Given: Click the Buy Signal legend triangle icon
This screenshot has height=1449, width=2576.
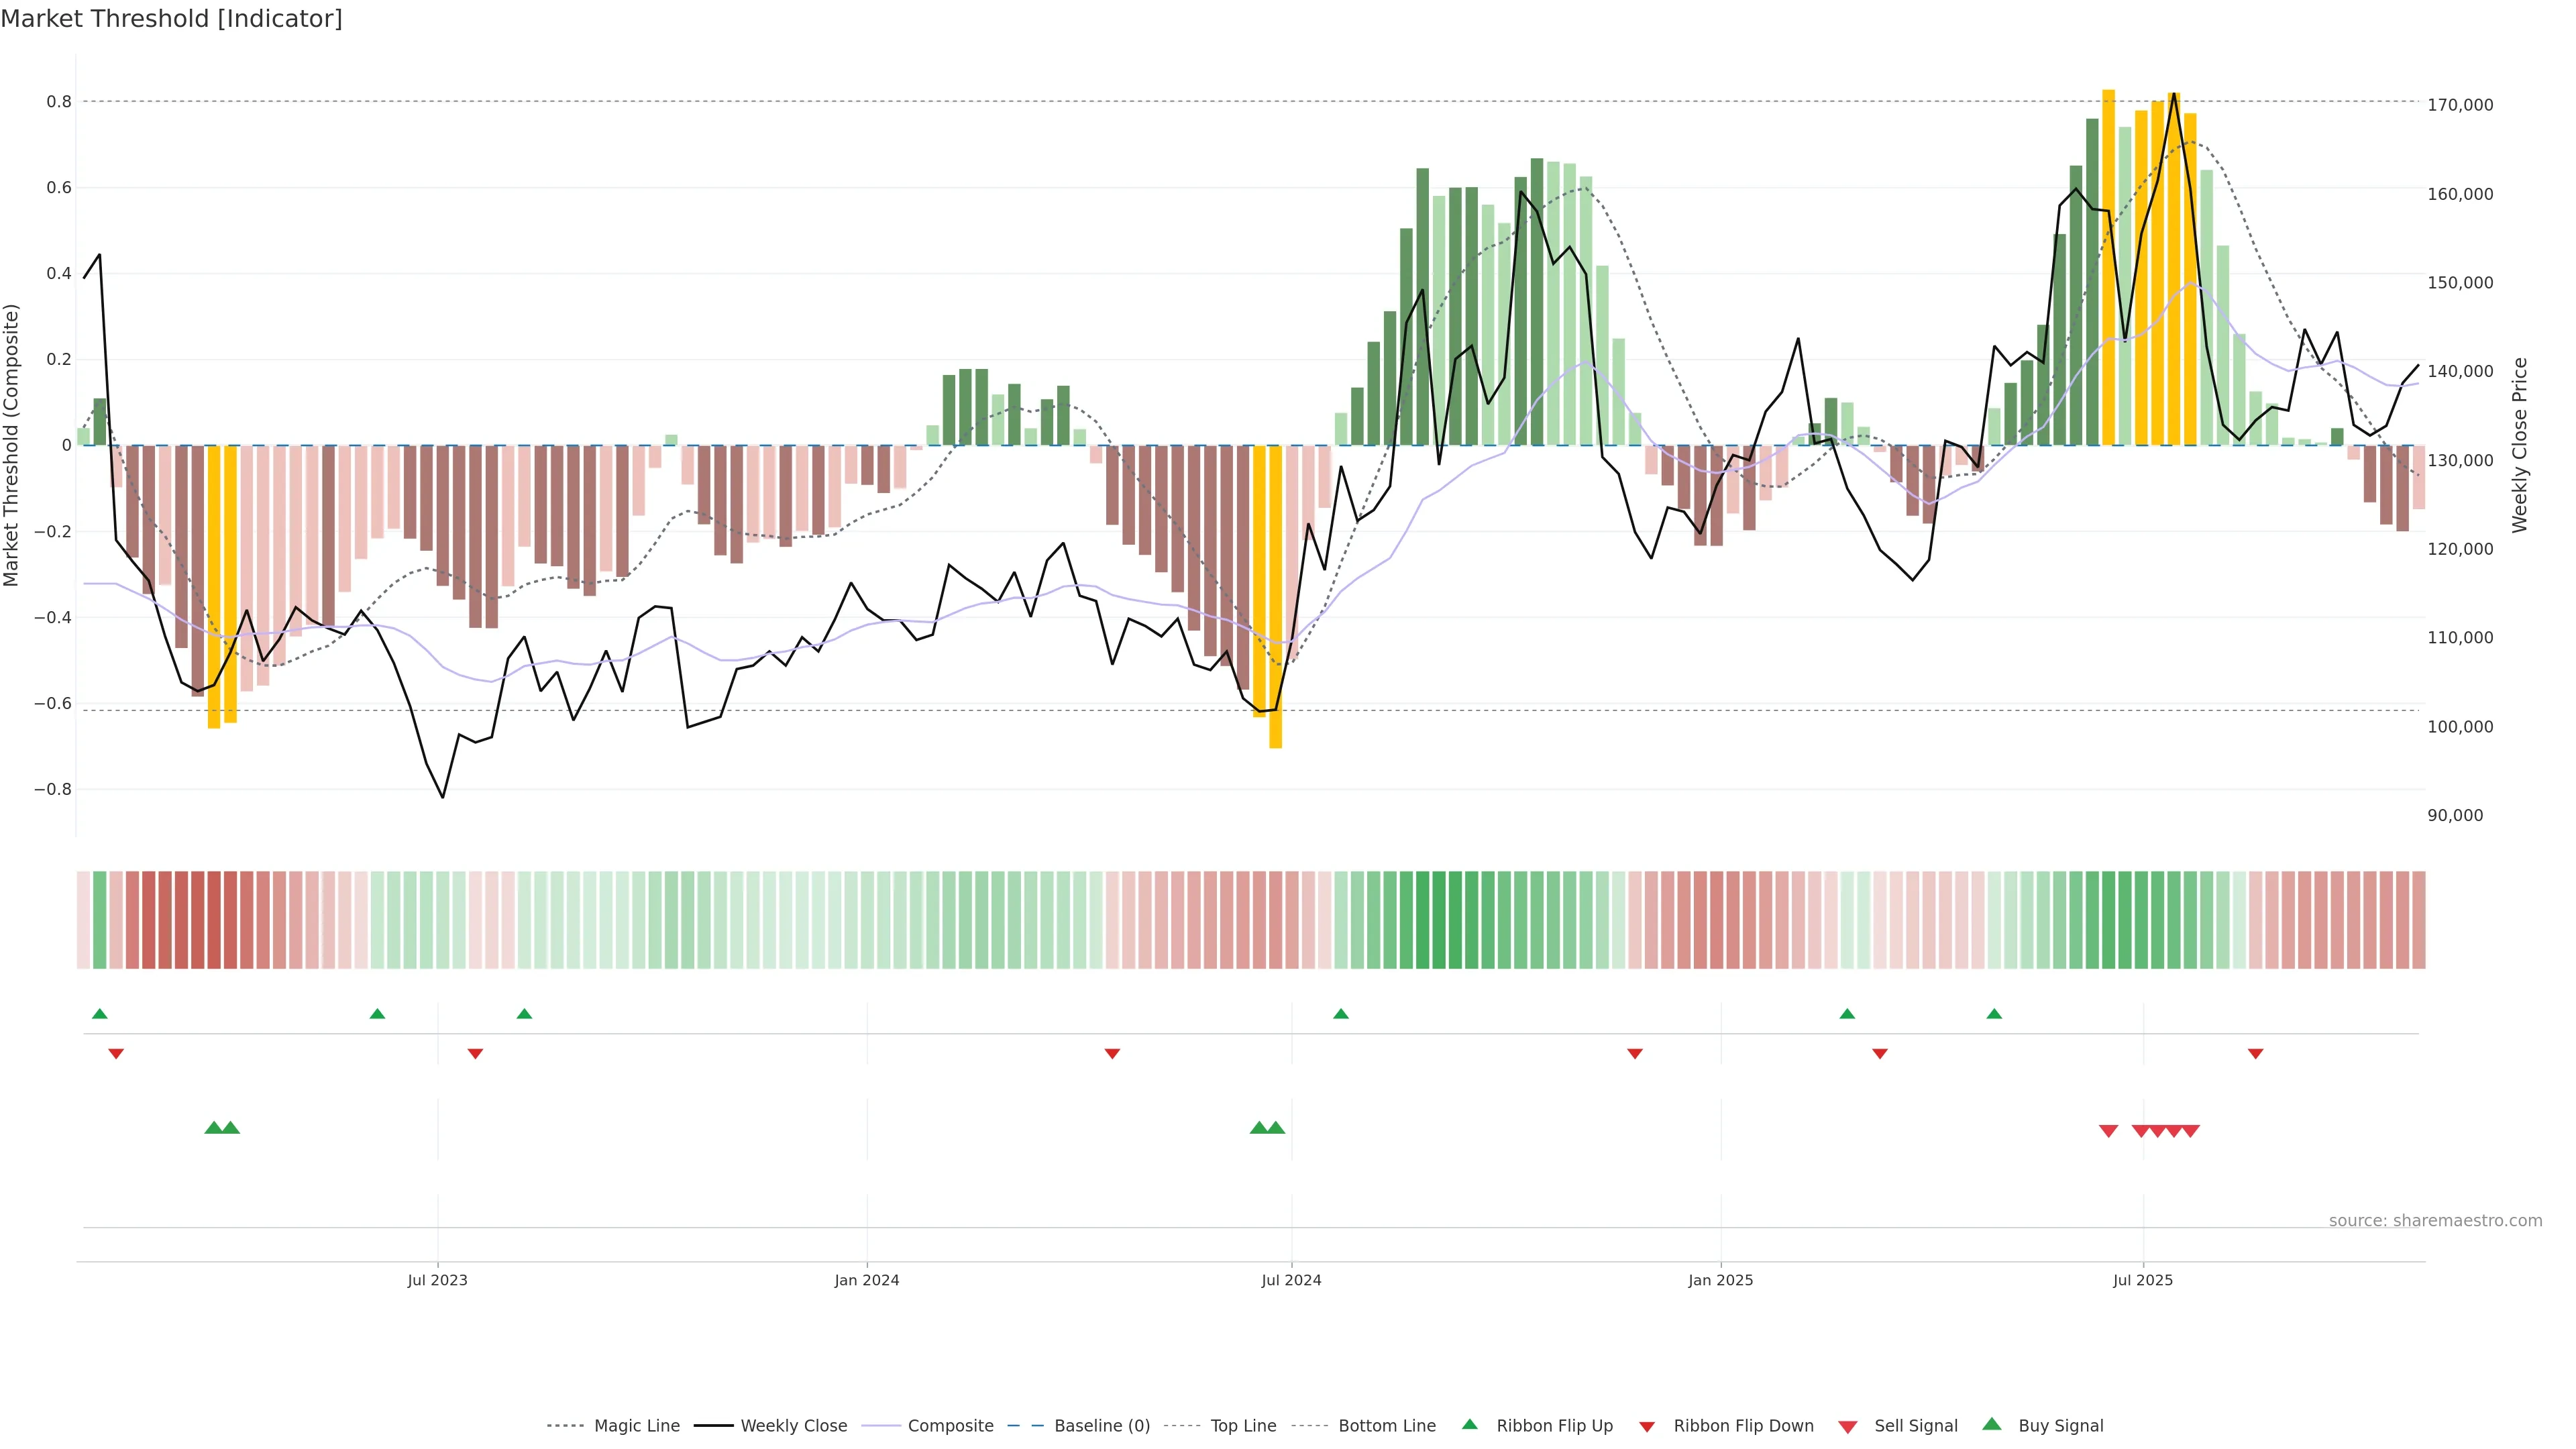Looking at the screenshot, I should point(1992,1424).
